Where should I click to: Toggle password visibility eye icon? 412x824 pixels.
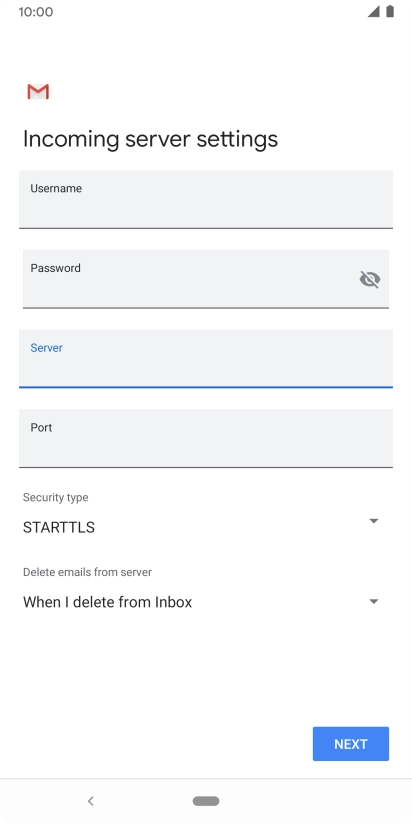tap(370, 279)
